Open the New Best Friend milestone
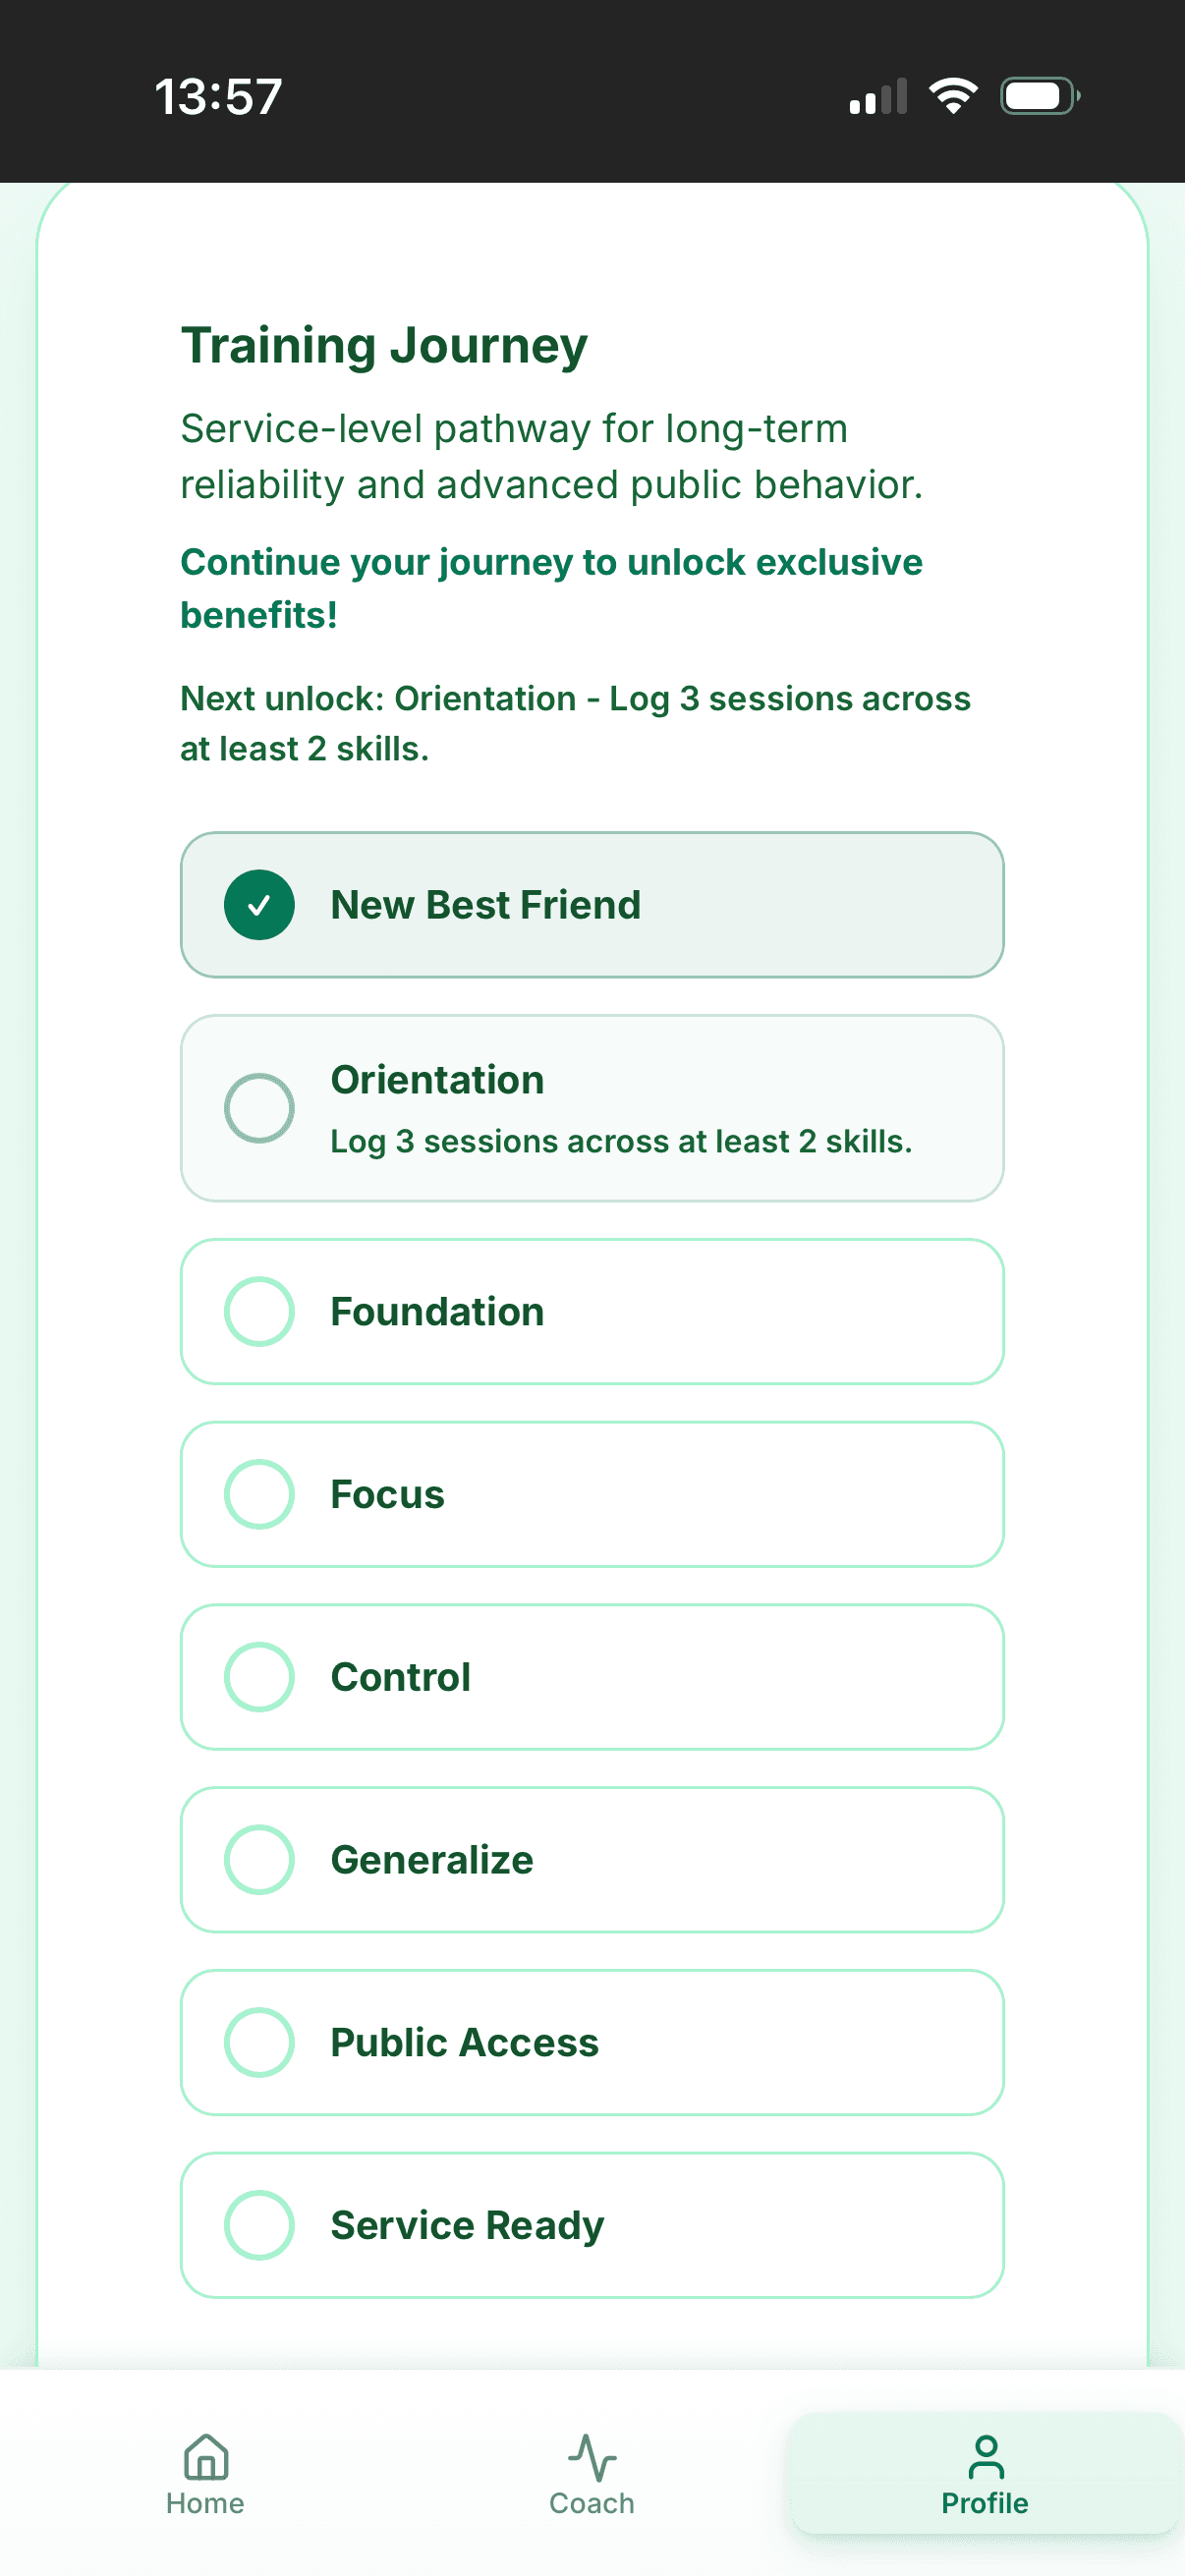1185x2576 pixels. pyautogui.click(x=592, y=905)
